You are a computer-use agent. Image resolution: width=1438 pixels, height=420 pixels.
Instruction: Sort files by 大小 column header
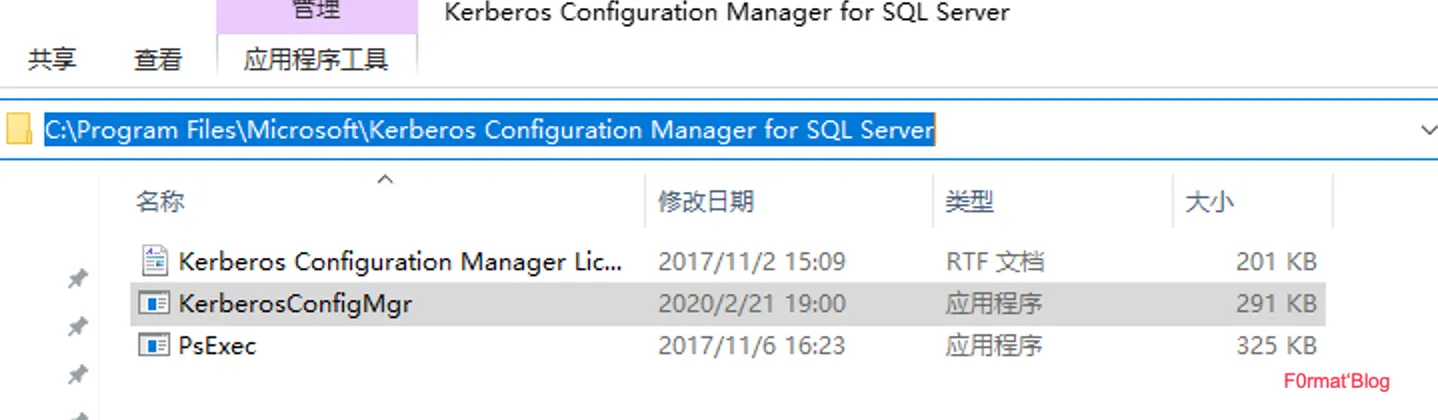[x=1209, y=202]
